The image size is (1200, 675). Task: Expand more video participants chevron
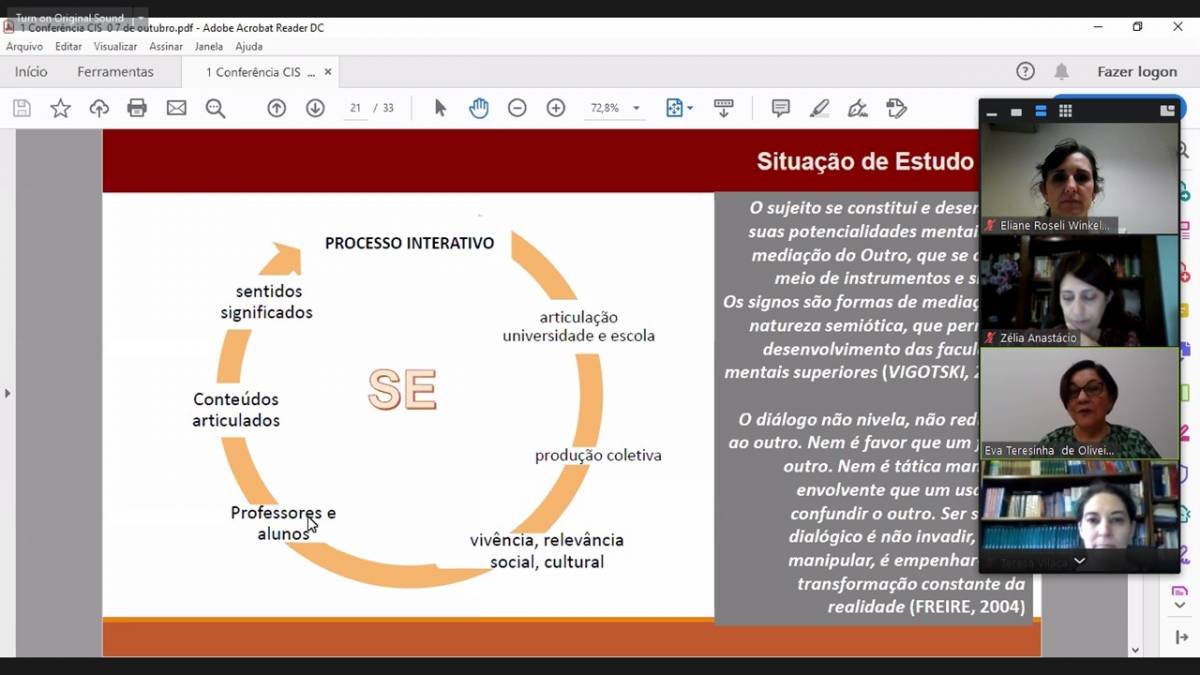pyautogui.click(x=1079, y=561)
